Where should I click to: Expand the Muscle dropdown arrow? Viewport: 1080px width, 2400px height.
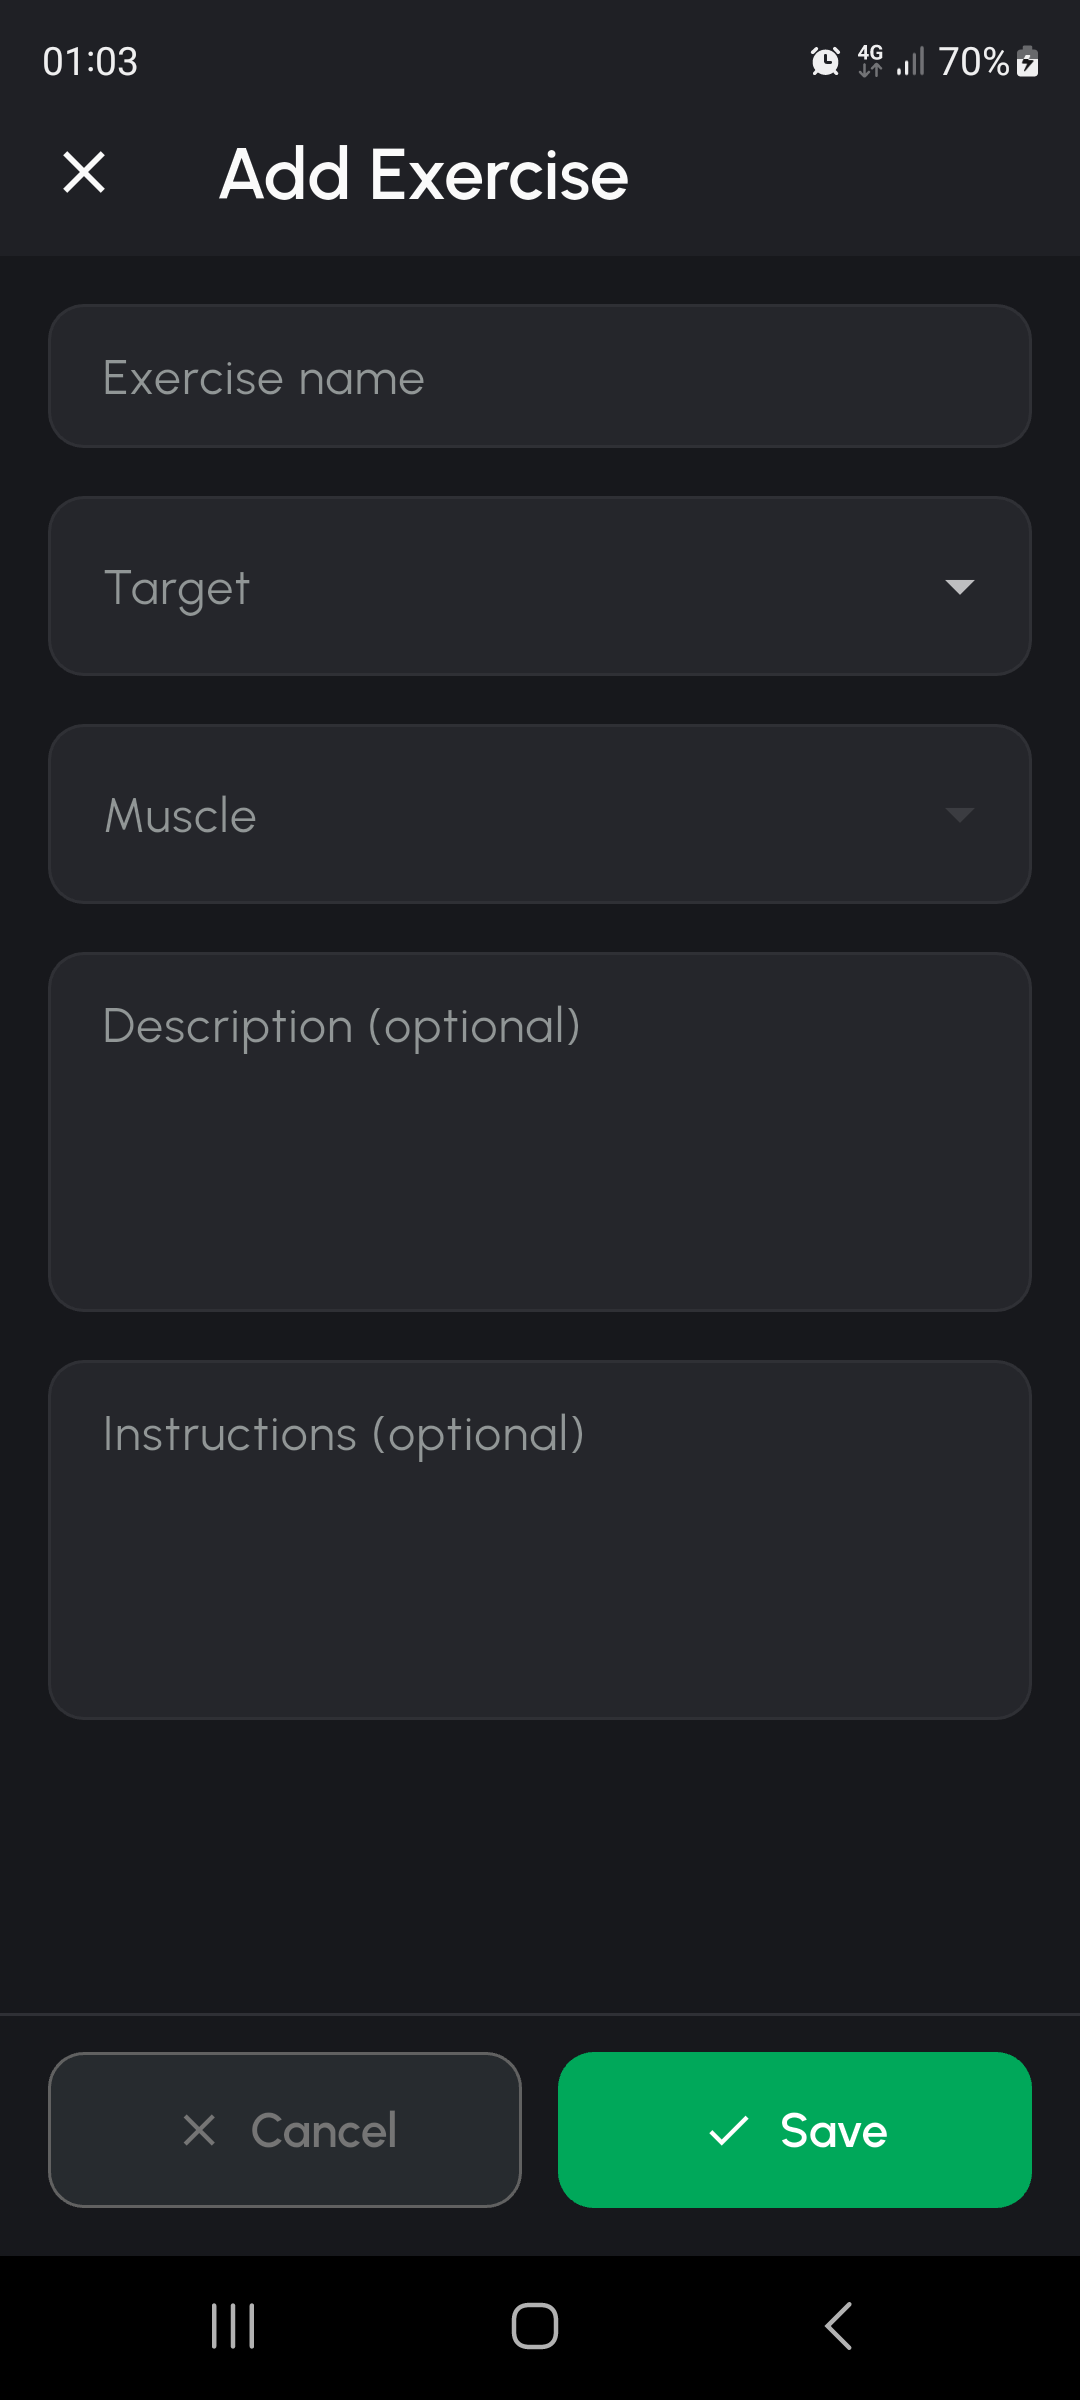tap(959, 815)
